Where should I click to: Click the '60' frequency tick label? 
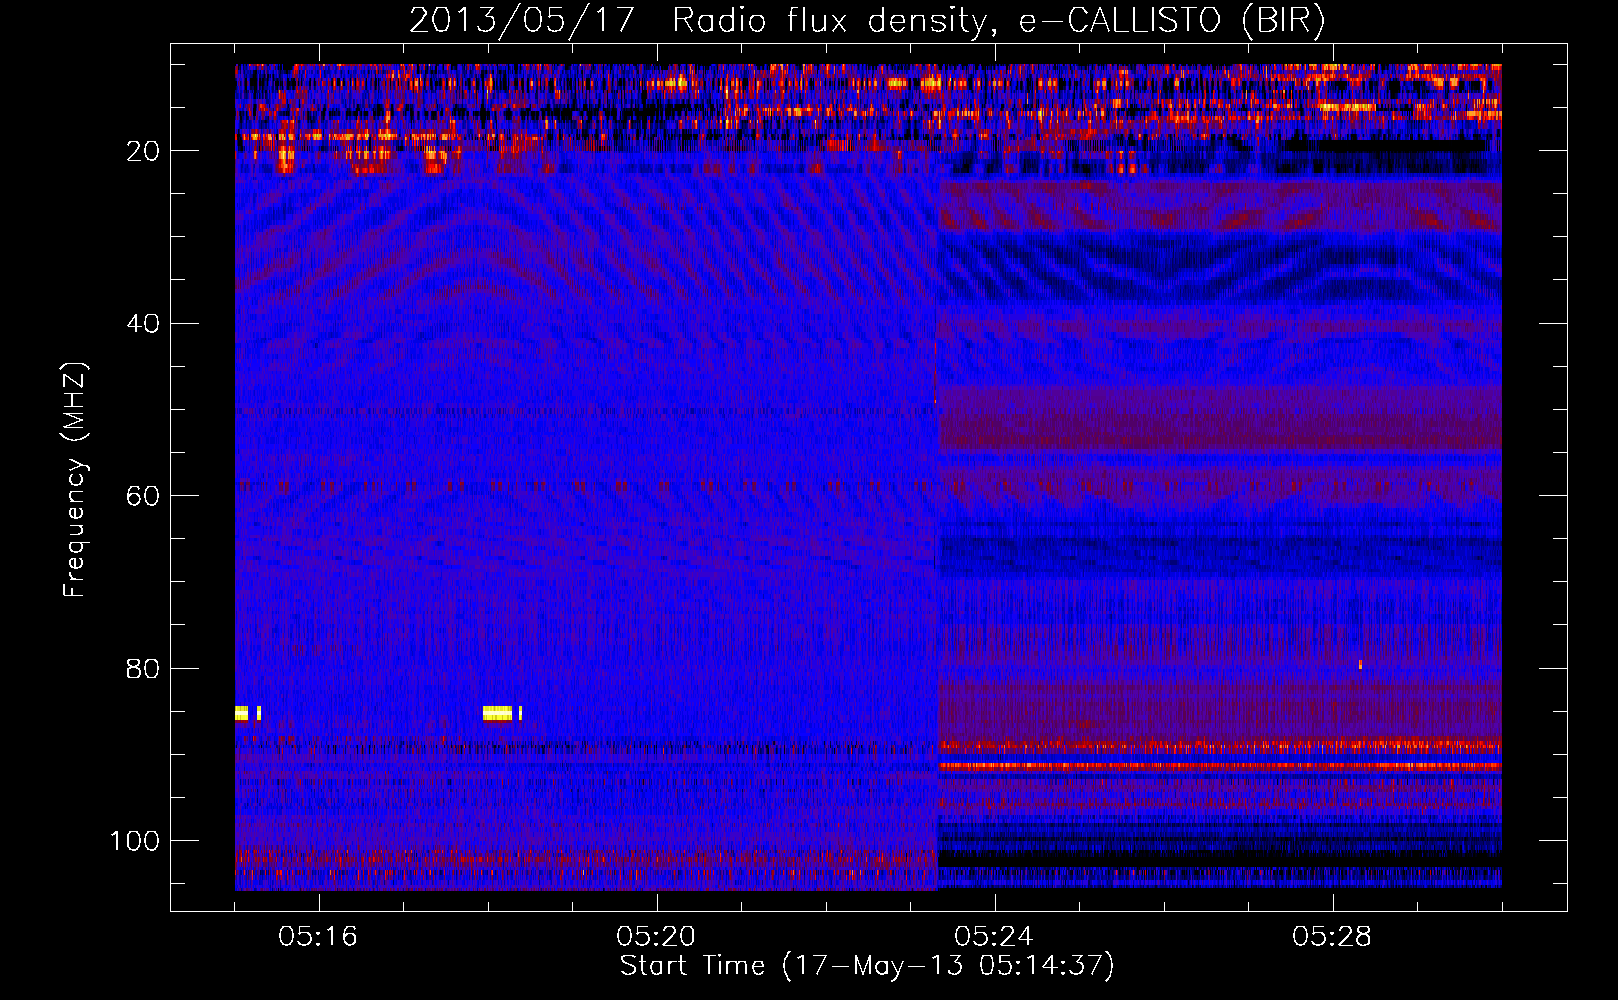click(143, 496)
